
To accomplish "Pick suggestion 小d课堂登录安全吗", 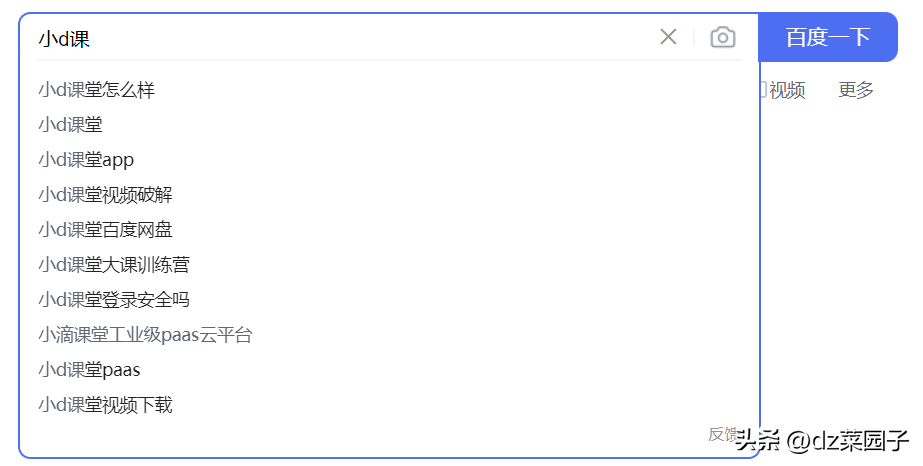I will pos(114,300).
